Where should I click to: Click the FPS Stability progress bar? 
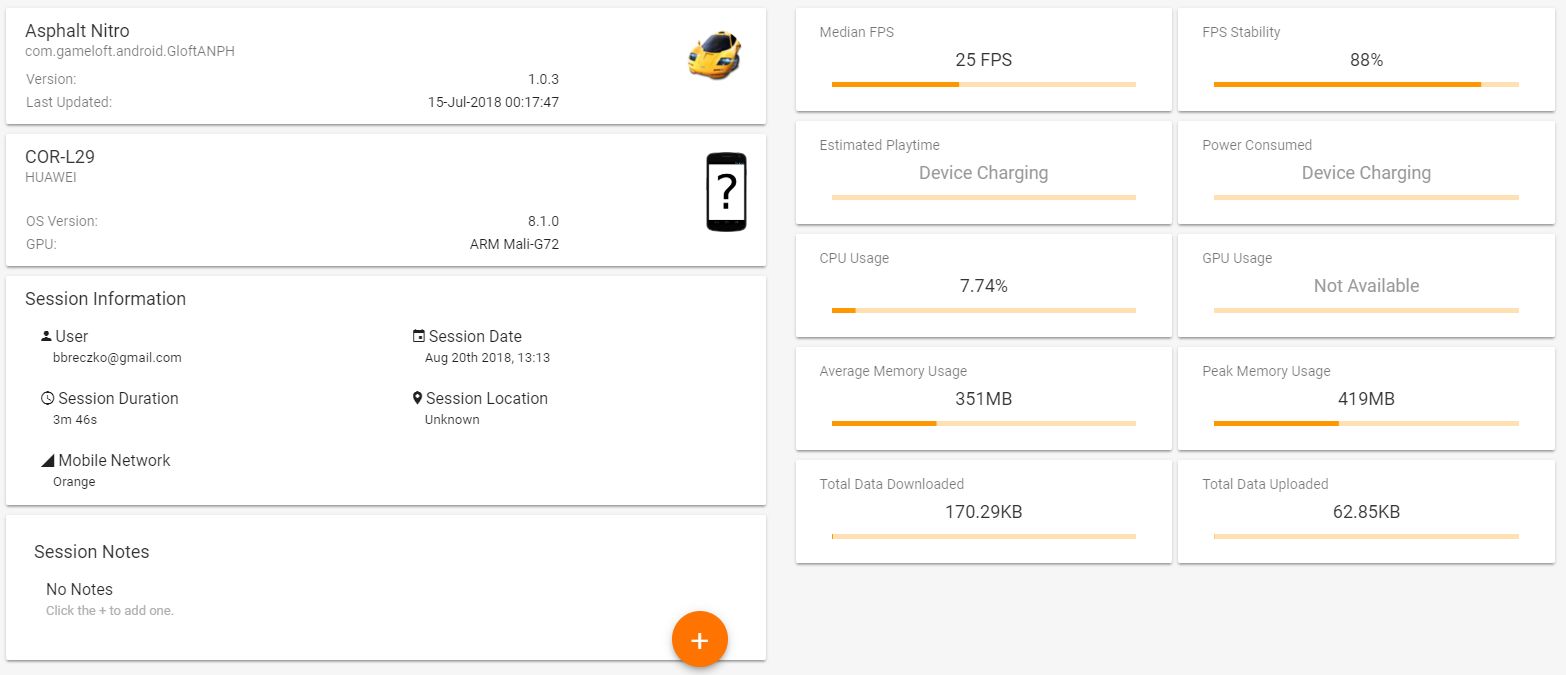1366,85
